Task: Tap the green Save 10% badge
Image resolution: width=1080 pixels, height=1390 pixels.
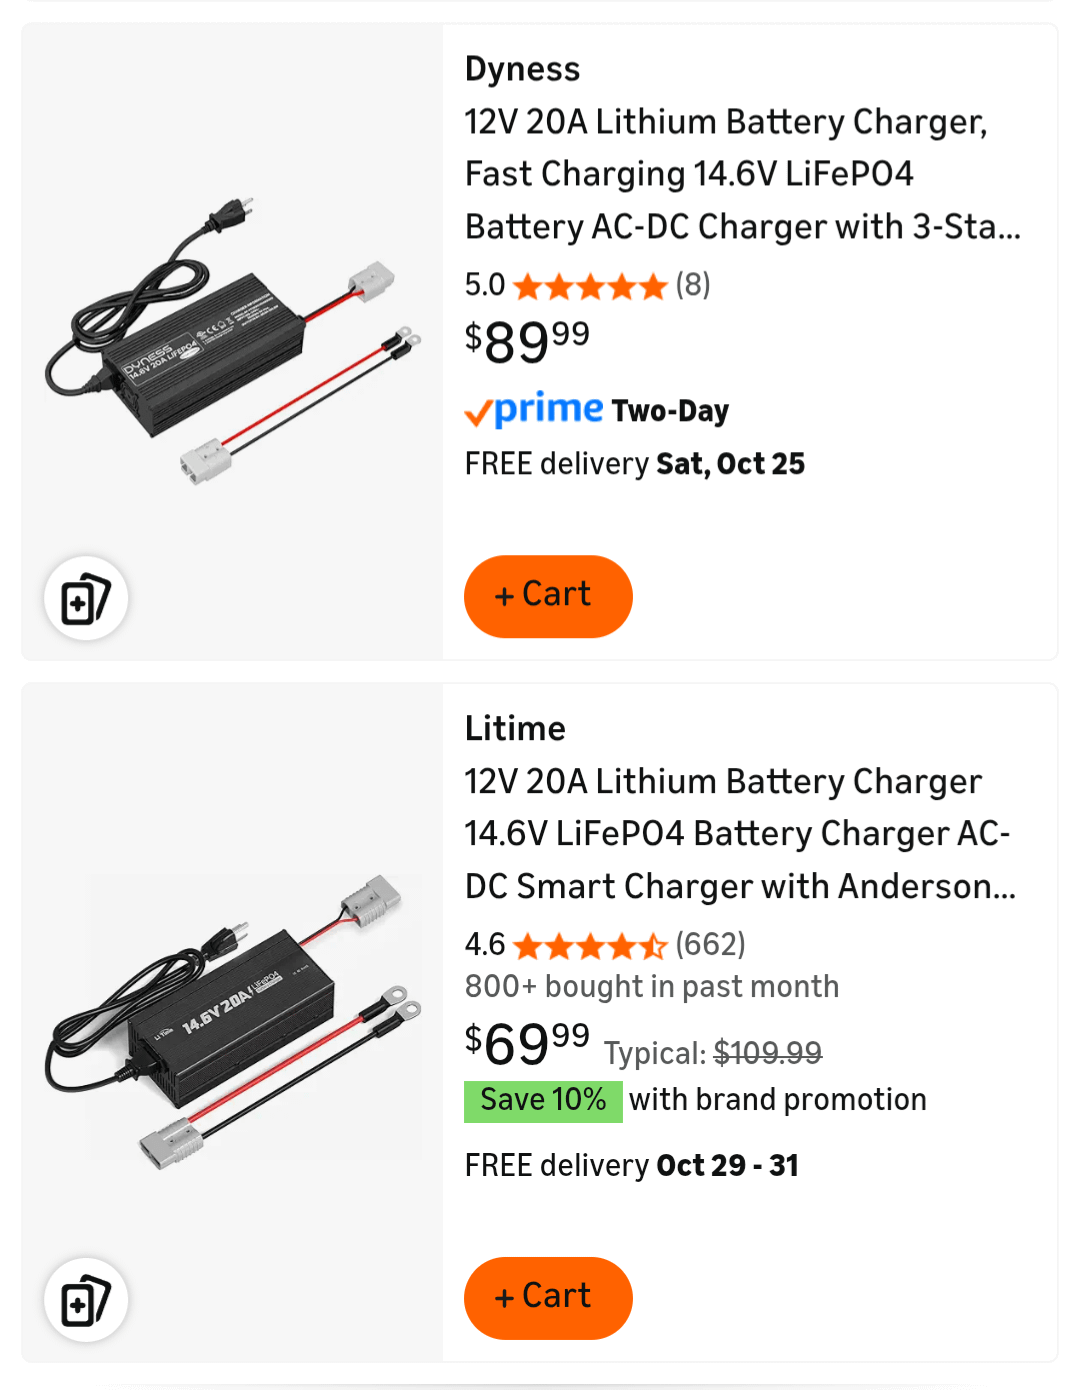Action: pyautogui.click(x=543, y=1100)
